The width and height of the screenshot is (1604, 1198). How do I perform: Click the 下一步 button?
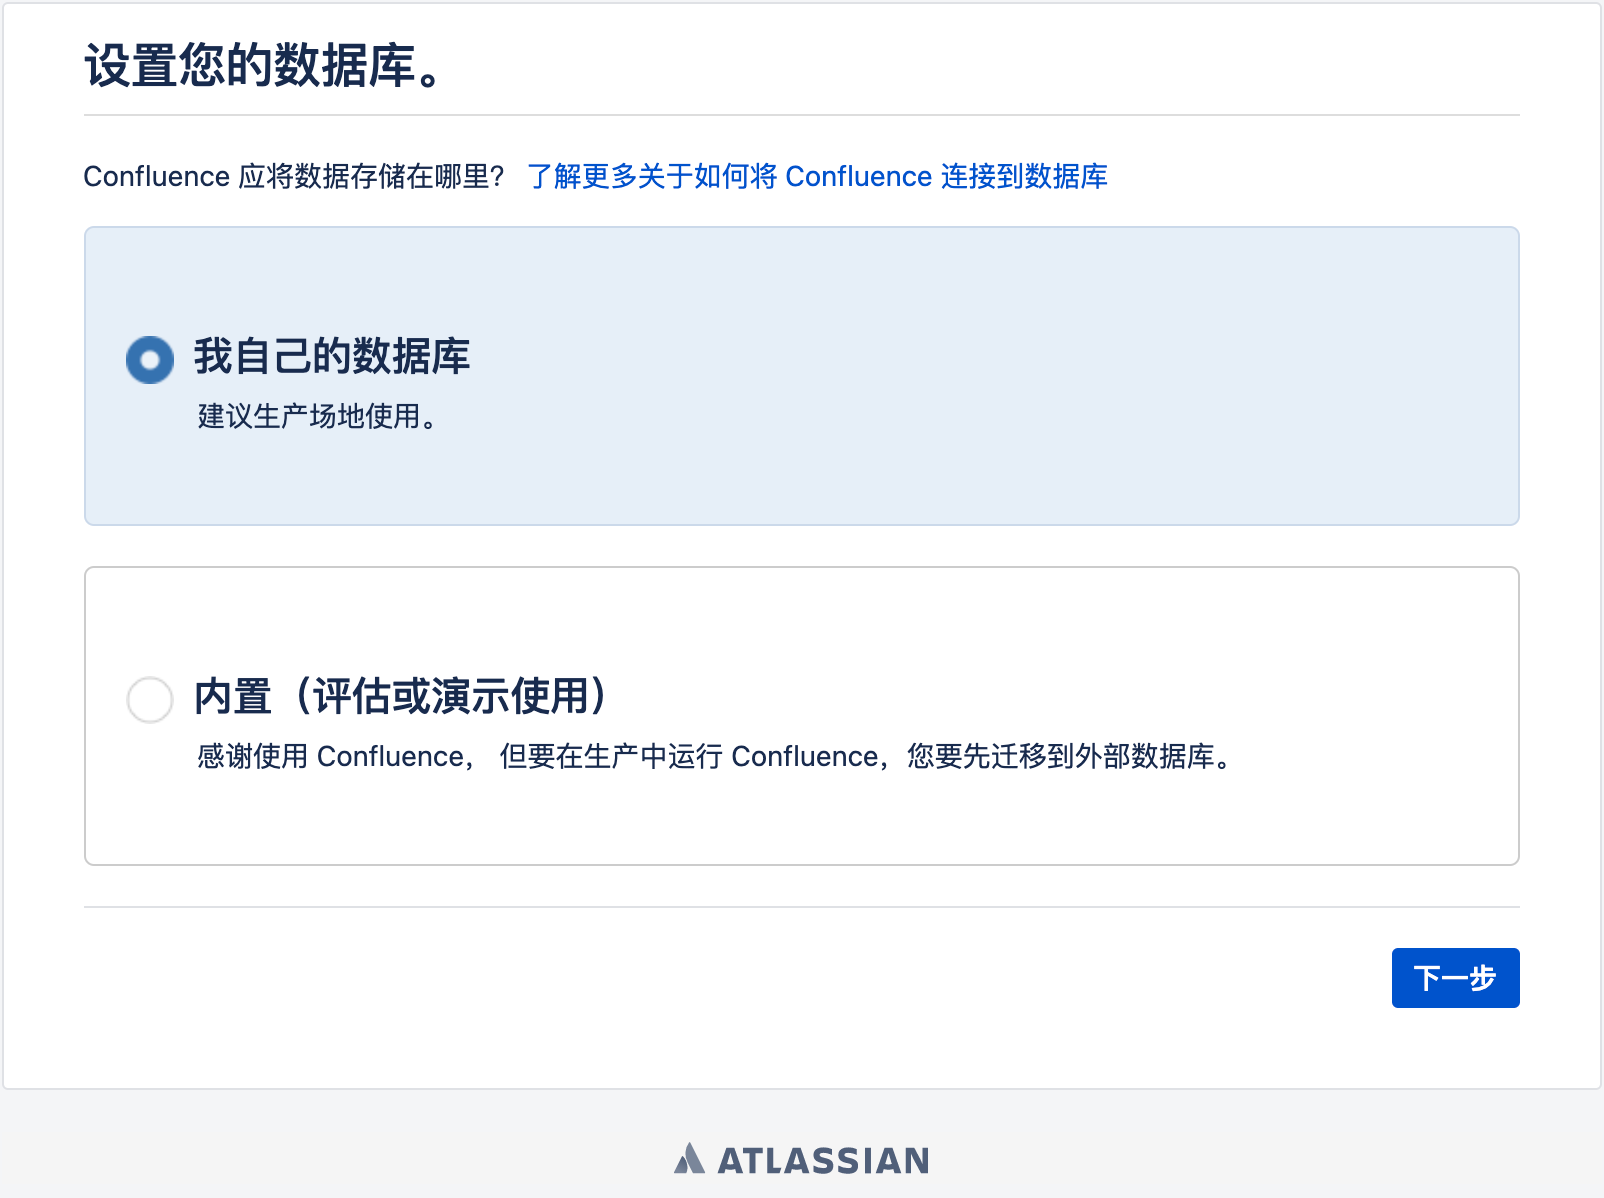point(1455,978)
